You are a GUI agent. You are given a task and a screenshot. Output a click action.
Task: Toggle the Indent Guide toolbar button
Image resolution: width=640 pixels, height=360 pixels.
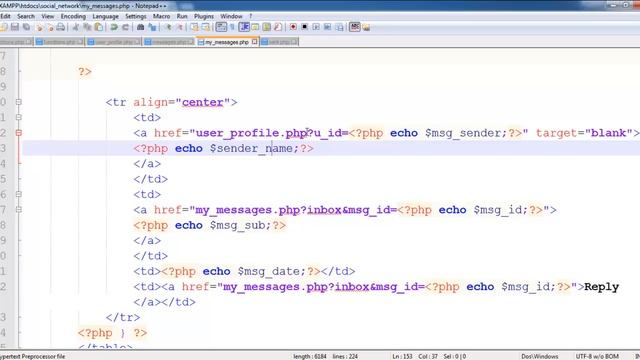pyautogui.click(x=244, y=27)
